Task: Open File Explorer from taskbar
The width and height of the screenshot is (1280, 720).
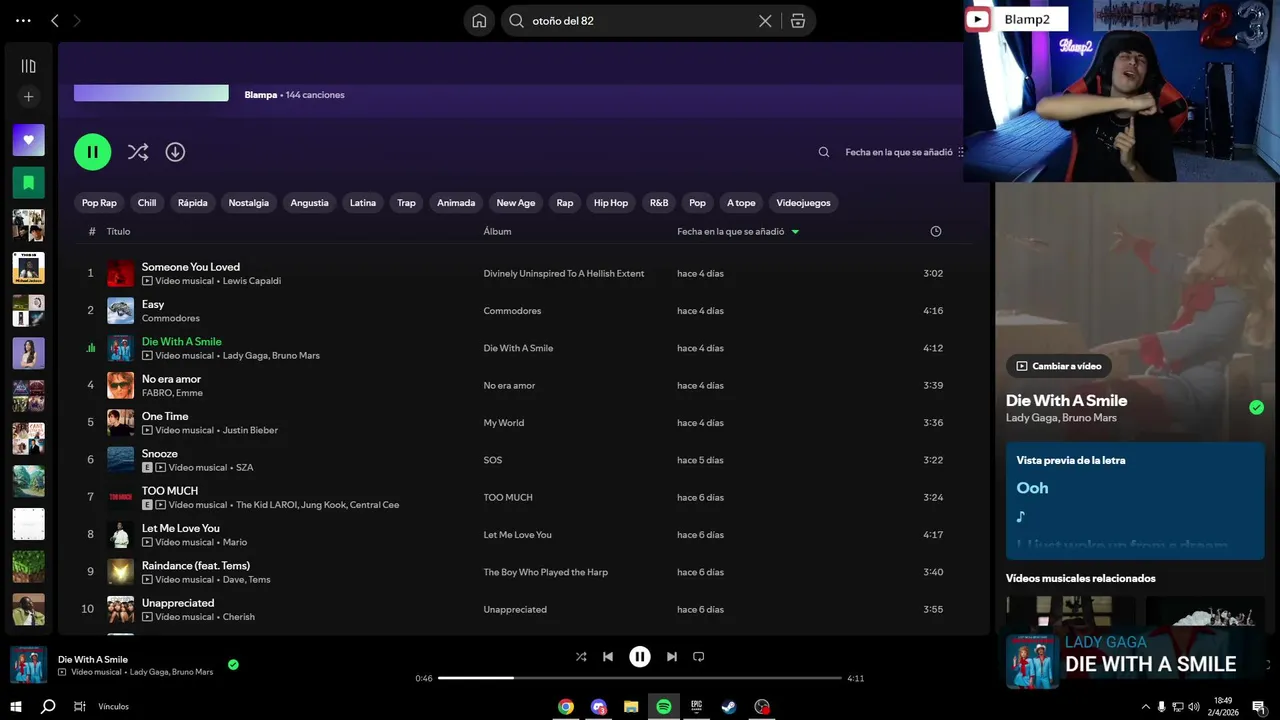Action: click(x=631, y=706)
